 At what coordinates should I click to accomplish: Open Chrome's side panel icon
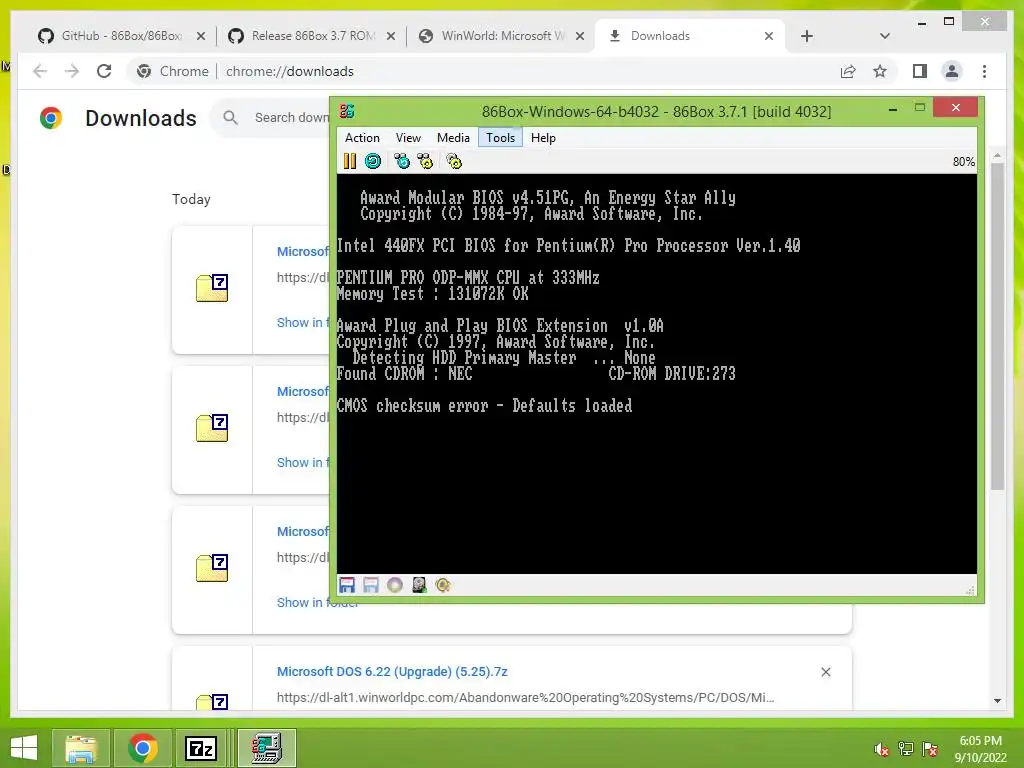(x=920, y=71)
